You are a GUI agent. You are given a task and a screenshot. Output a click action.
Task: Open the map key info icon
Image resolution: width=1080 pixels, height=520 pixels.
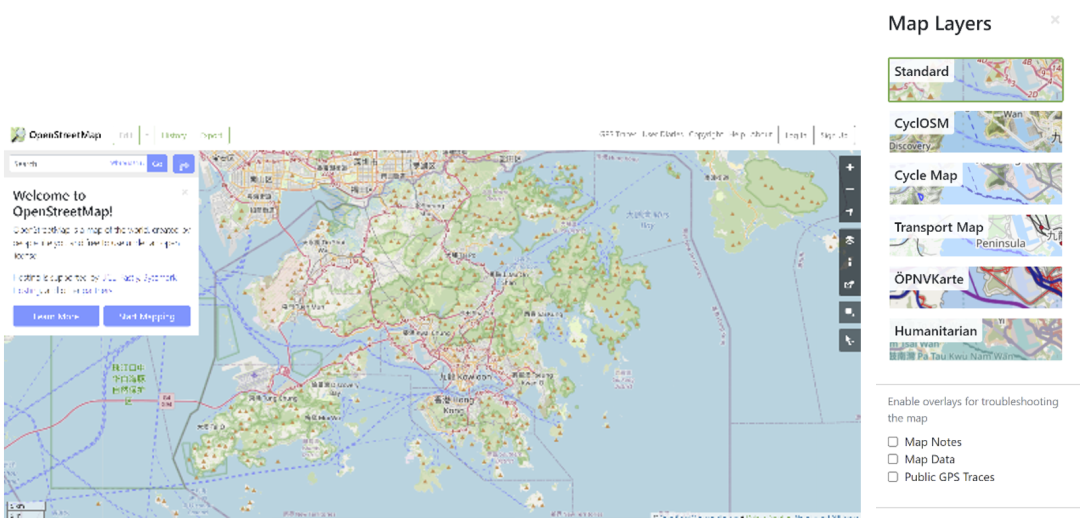tap(850, 262)
